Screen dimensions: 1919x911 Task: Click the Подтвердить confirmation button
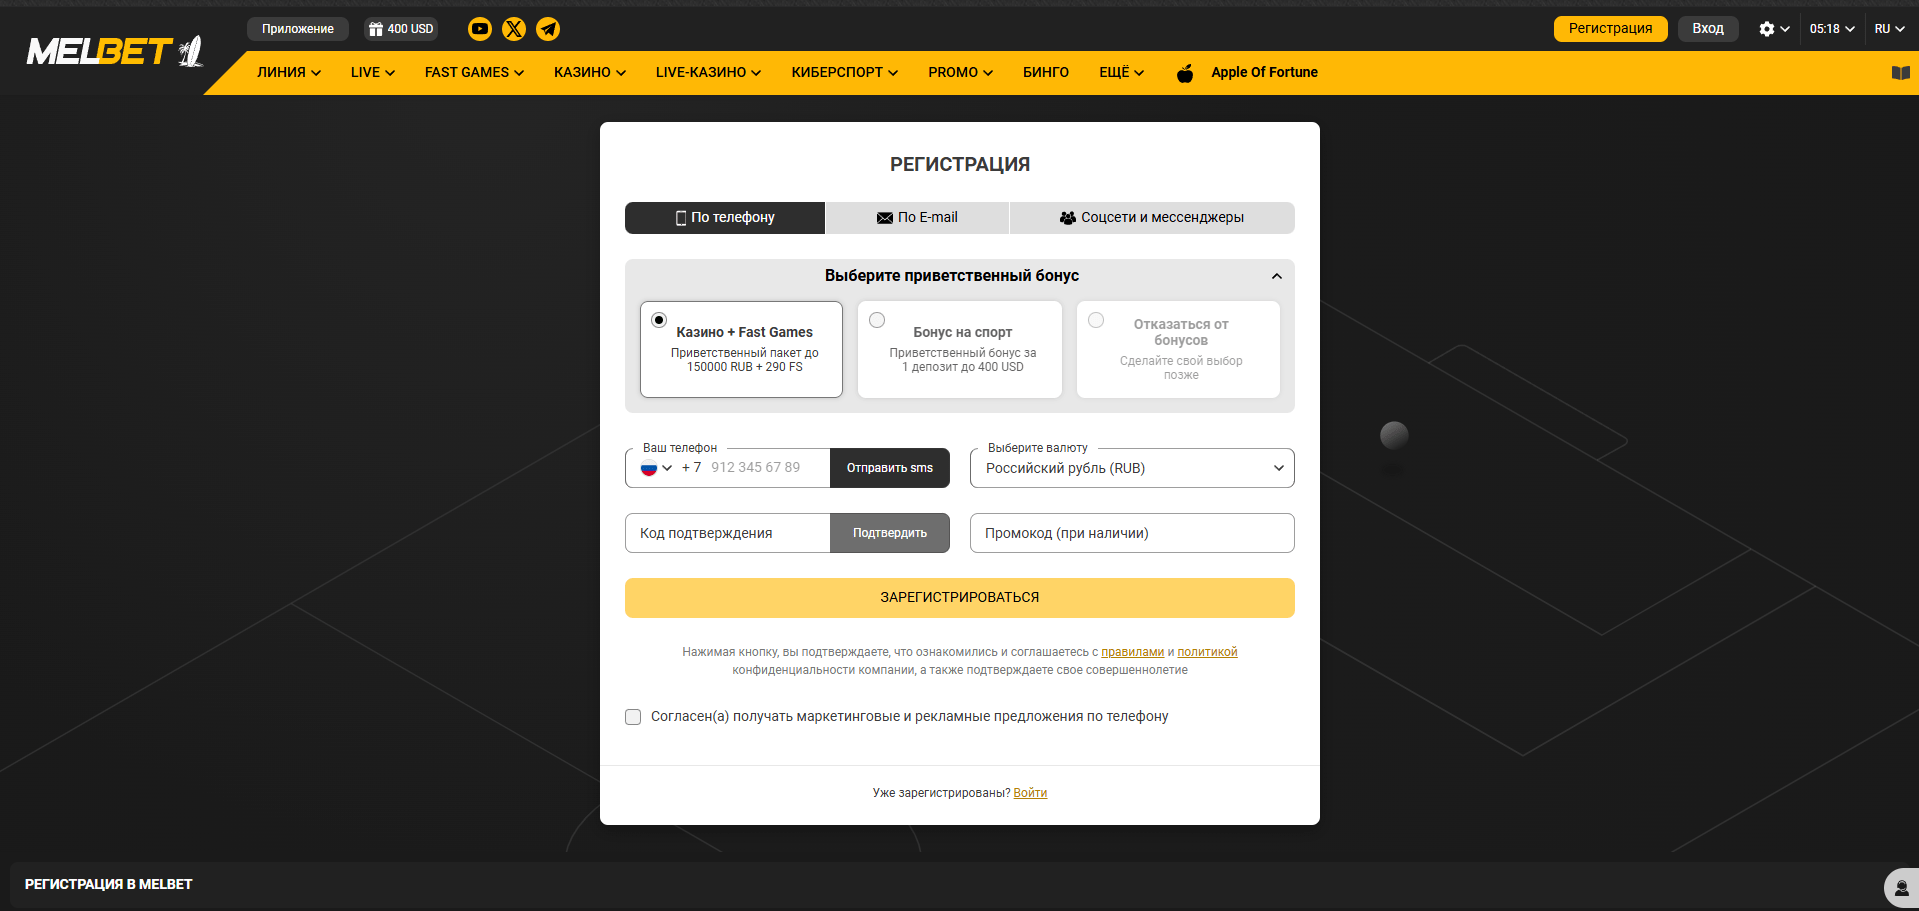click(890, 533)
